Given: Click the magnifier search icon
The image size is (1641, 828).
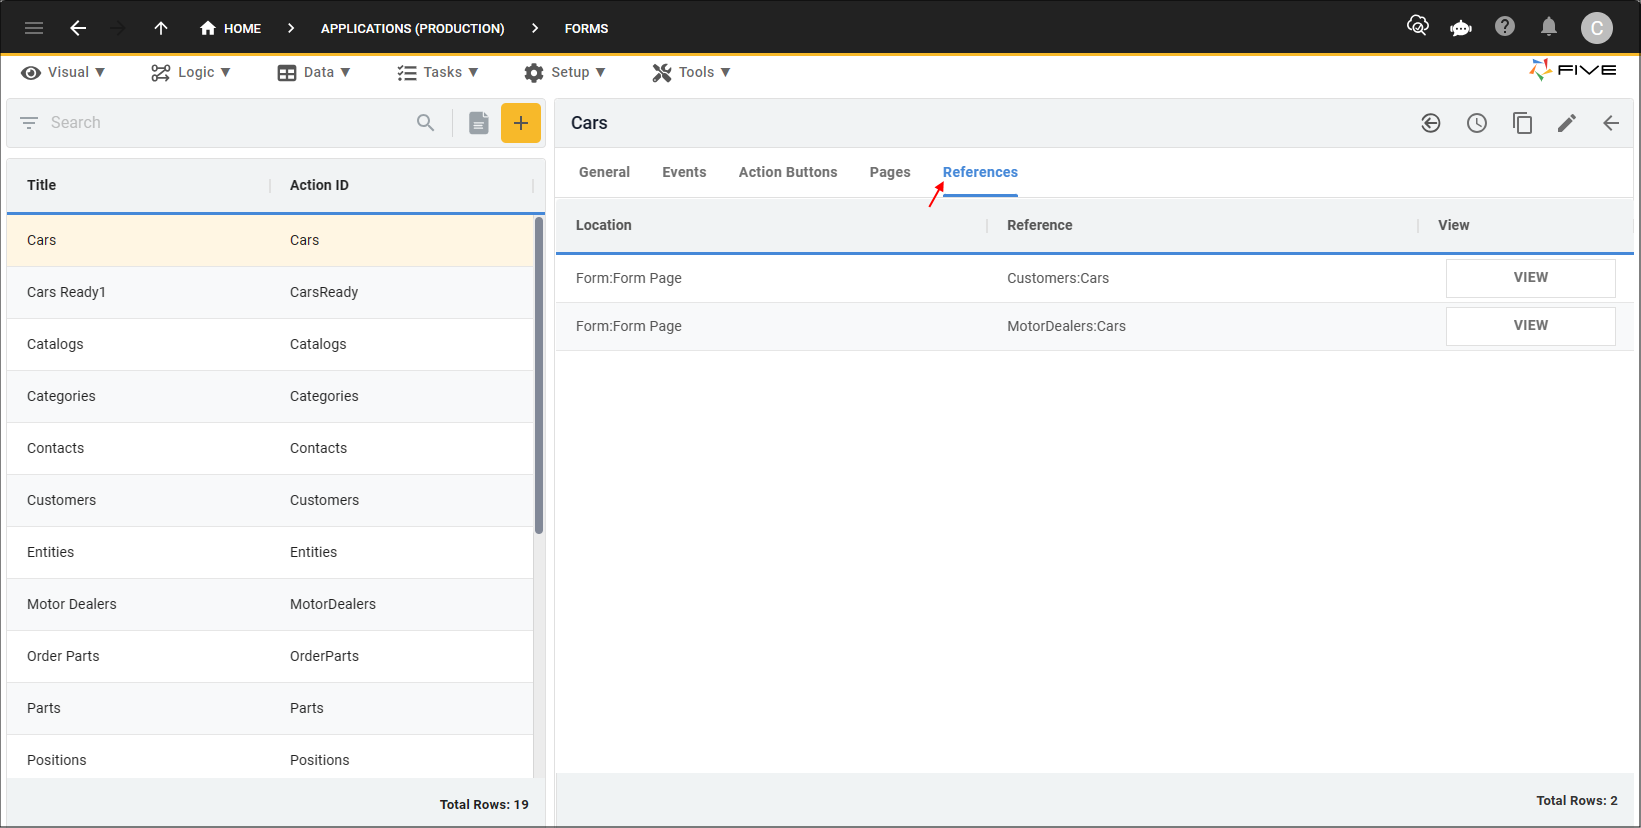Looking at the screenshot, I should 426,122.
